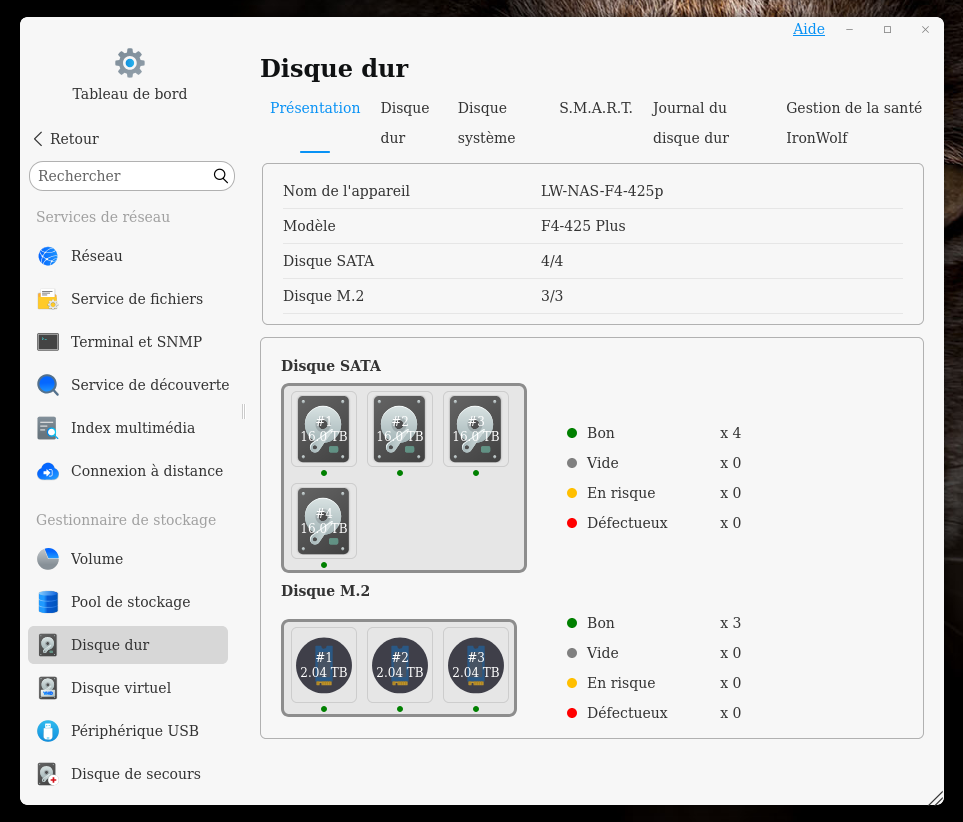Switch to Gestion de la santé IronWolf tab

(853, 123)
